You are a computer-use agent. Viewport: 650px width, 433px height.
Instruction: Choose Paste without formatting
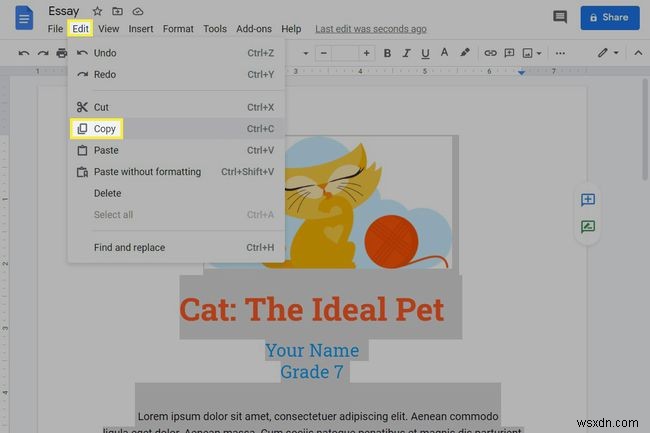tap(176, 172)
